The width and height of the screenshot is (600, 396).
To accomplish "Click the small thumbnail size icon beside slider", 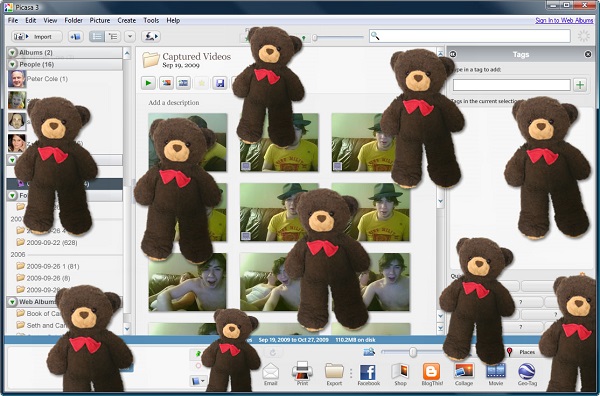I will tap(368, 352).
